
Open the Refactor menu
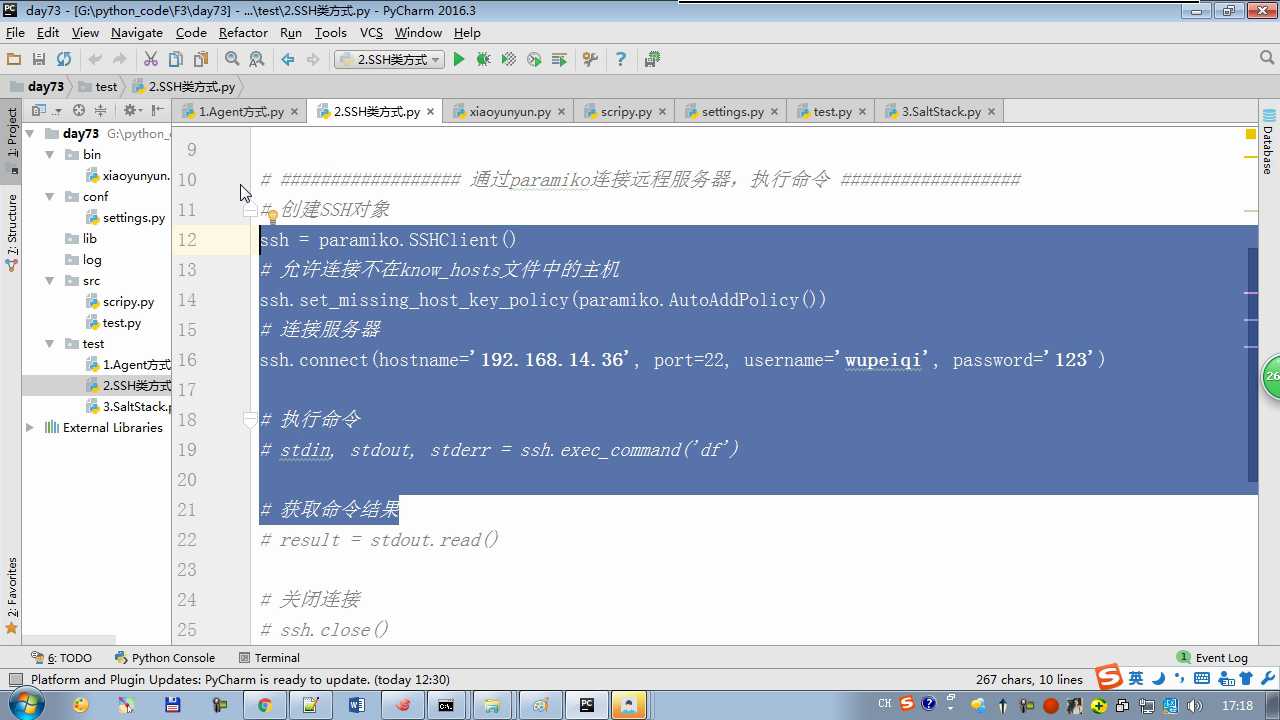[243, 33]
